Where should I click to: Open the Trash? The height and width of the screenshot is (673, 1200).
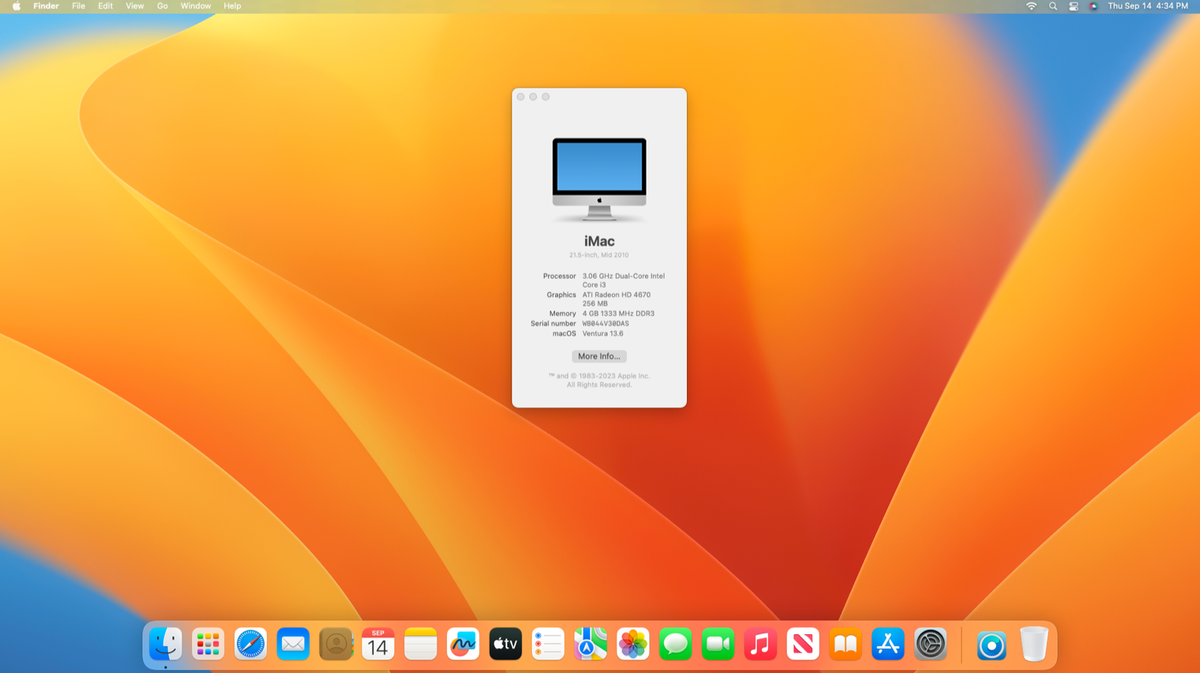(1035, 644)
